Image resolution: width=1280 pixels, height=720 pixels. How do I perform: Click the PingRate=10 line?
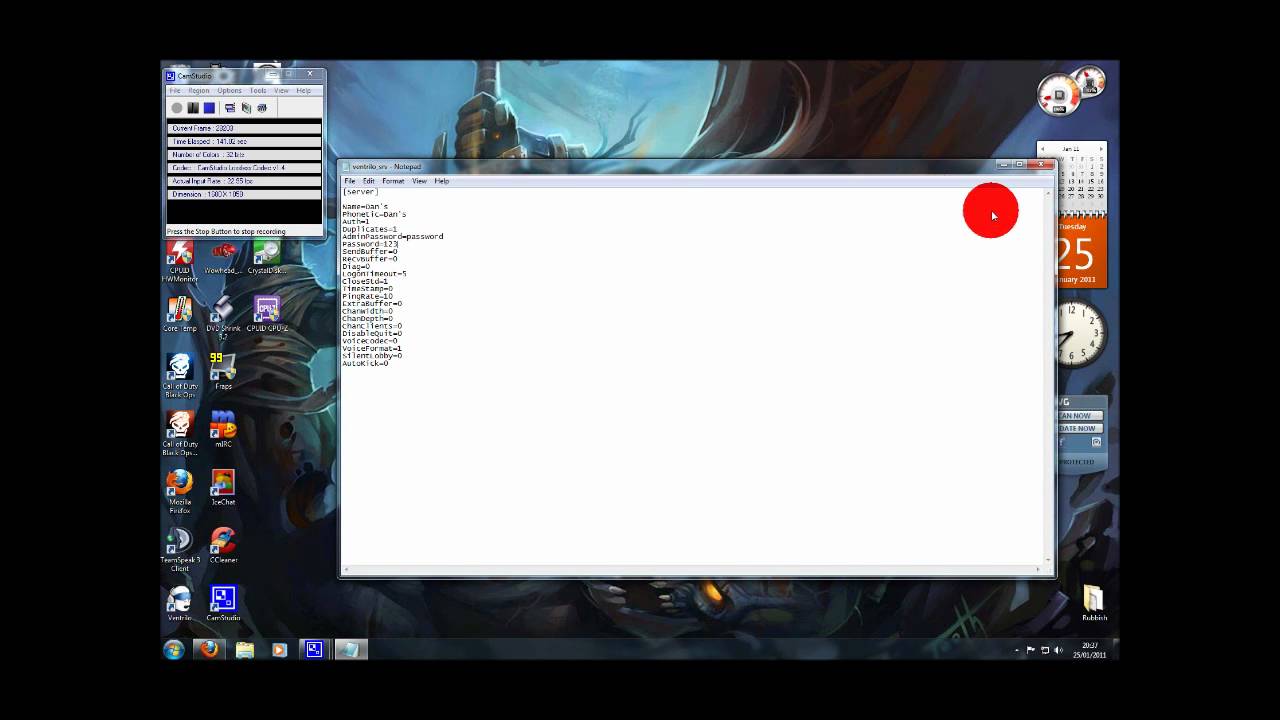367,296
